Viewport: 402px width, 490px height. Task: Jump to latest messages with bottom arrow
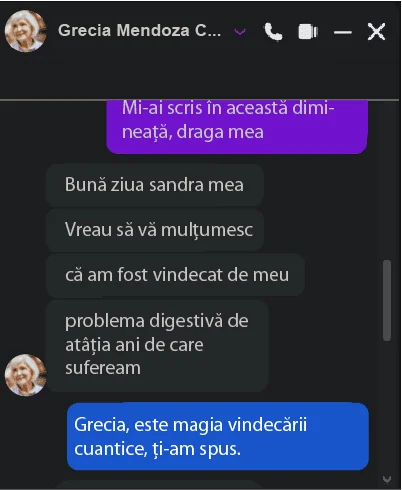[387, 479]
